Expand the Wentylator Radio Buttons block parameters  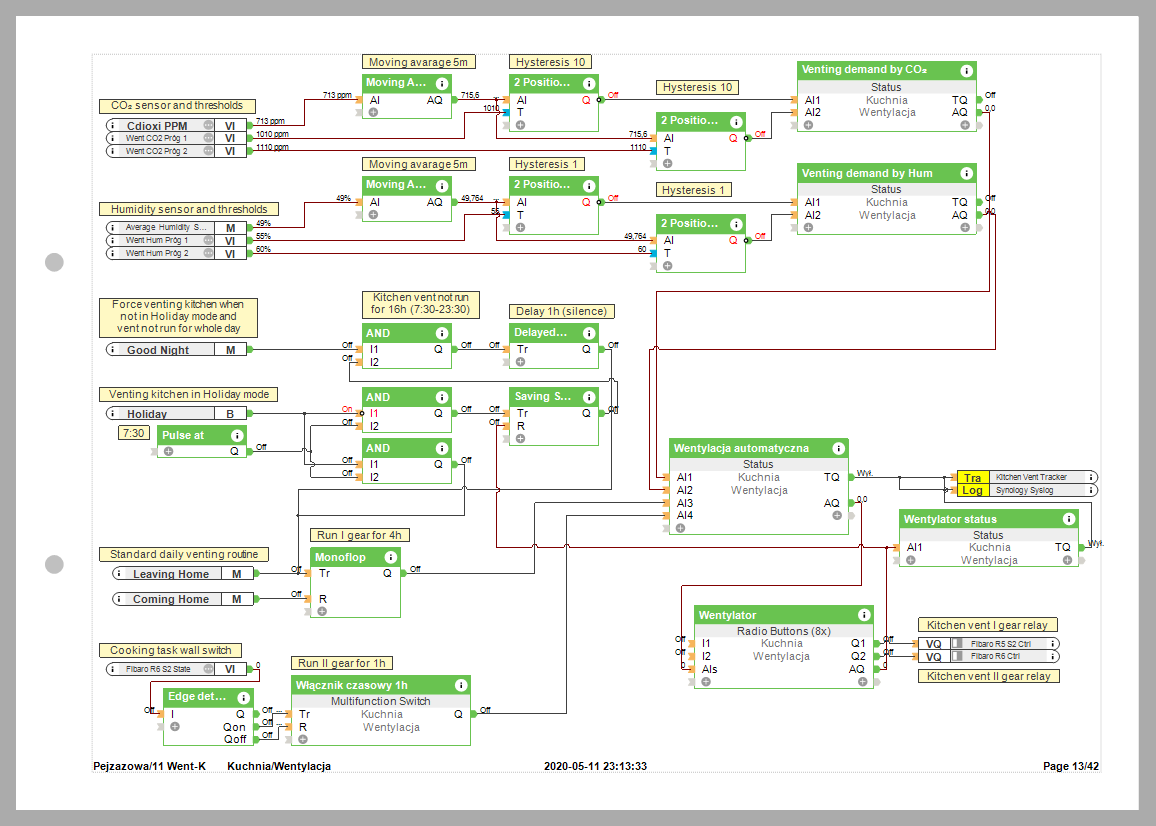(x=705, y=682)
